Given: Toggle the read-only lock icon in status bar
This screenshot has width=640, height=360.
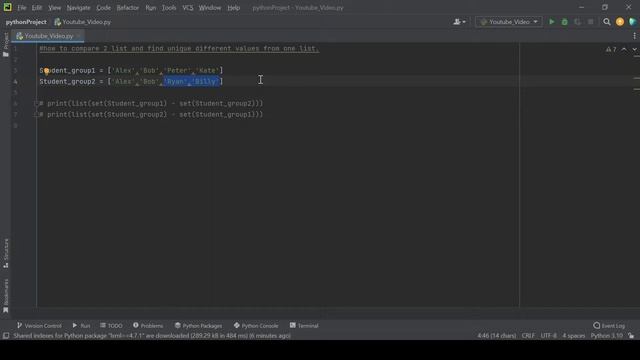Looking at the screenshot, I should tap(631, 336).
